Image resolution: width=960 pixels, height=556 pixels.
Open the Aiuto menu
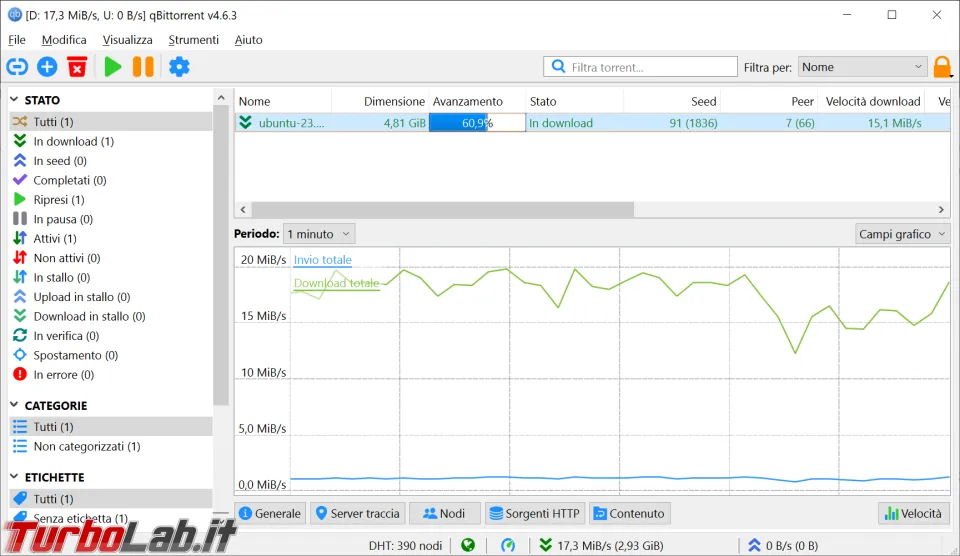click(249, 40)
